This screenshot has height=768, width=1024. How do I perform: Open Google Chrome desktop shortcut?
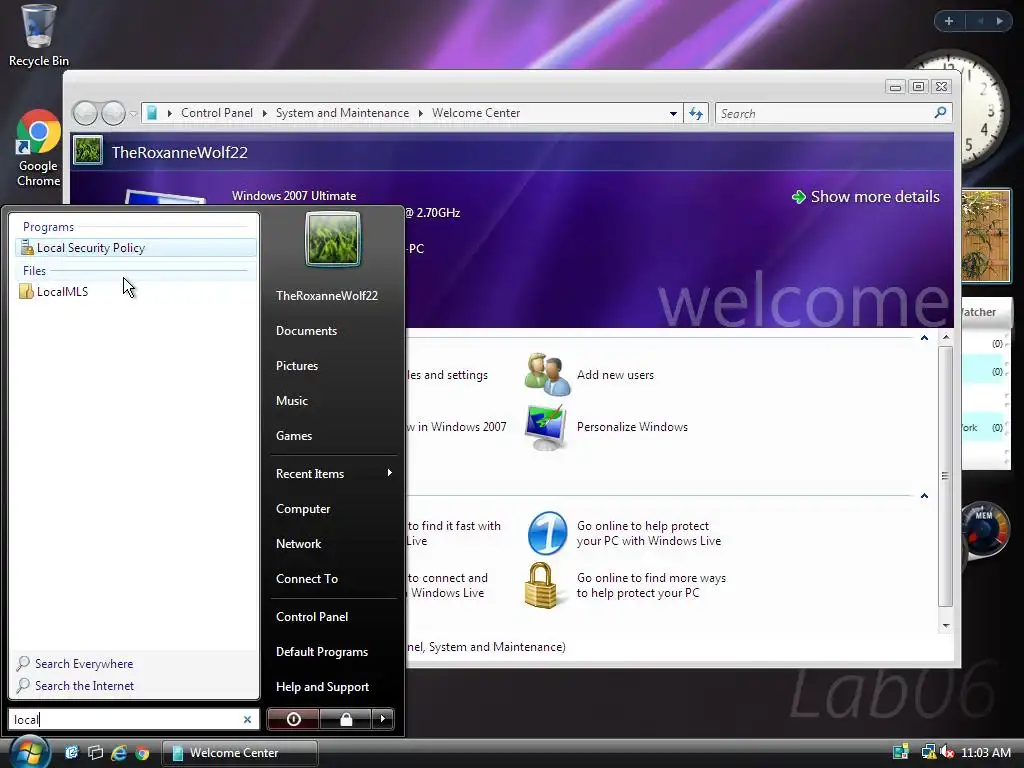tap(38, 148)
